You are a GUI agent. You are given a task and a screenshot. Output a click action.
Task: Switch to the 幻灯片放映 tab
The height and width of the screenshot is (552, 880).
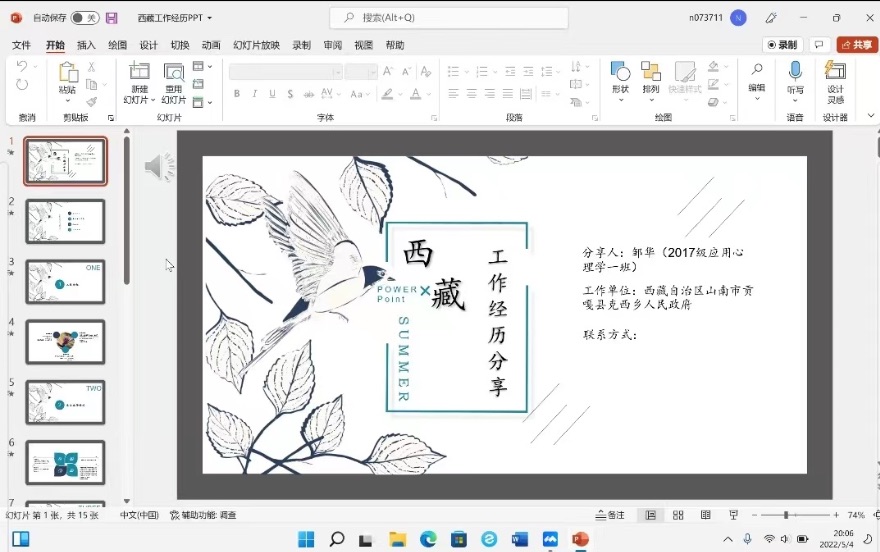coord(257,45)
